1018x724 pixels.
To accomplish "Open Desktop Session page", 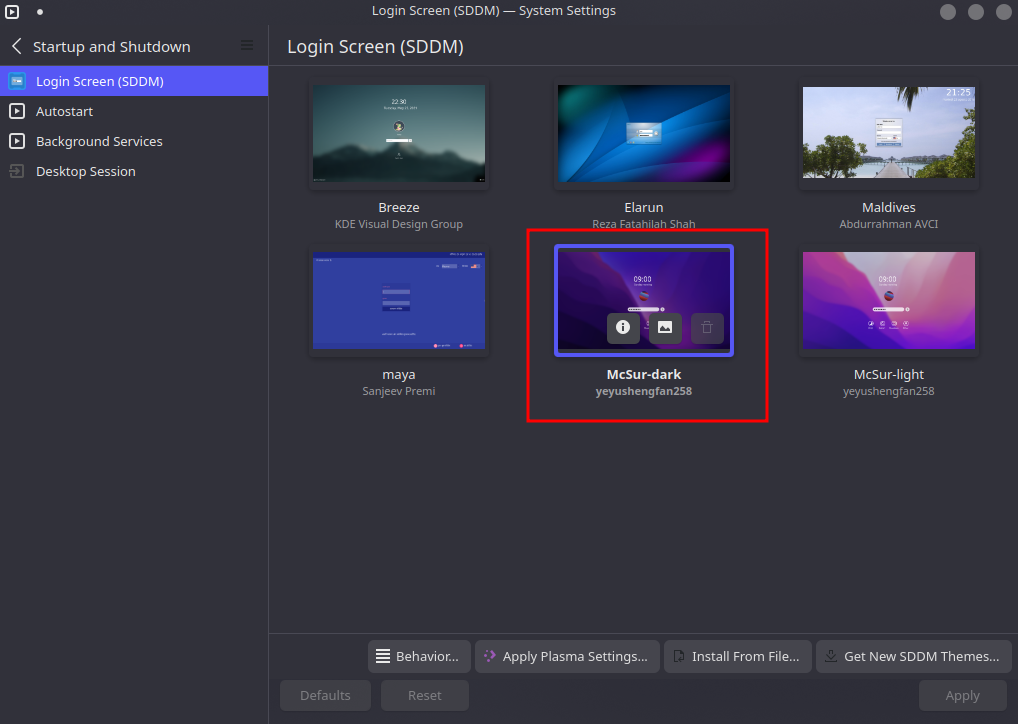I will point(134,171).
